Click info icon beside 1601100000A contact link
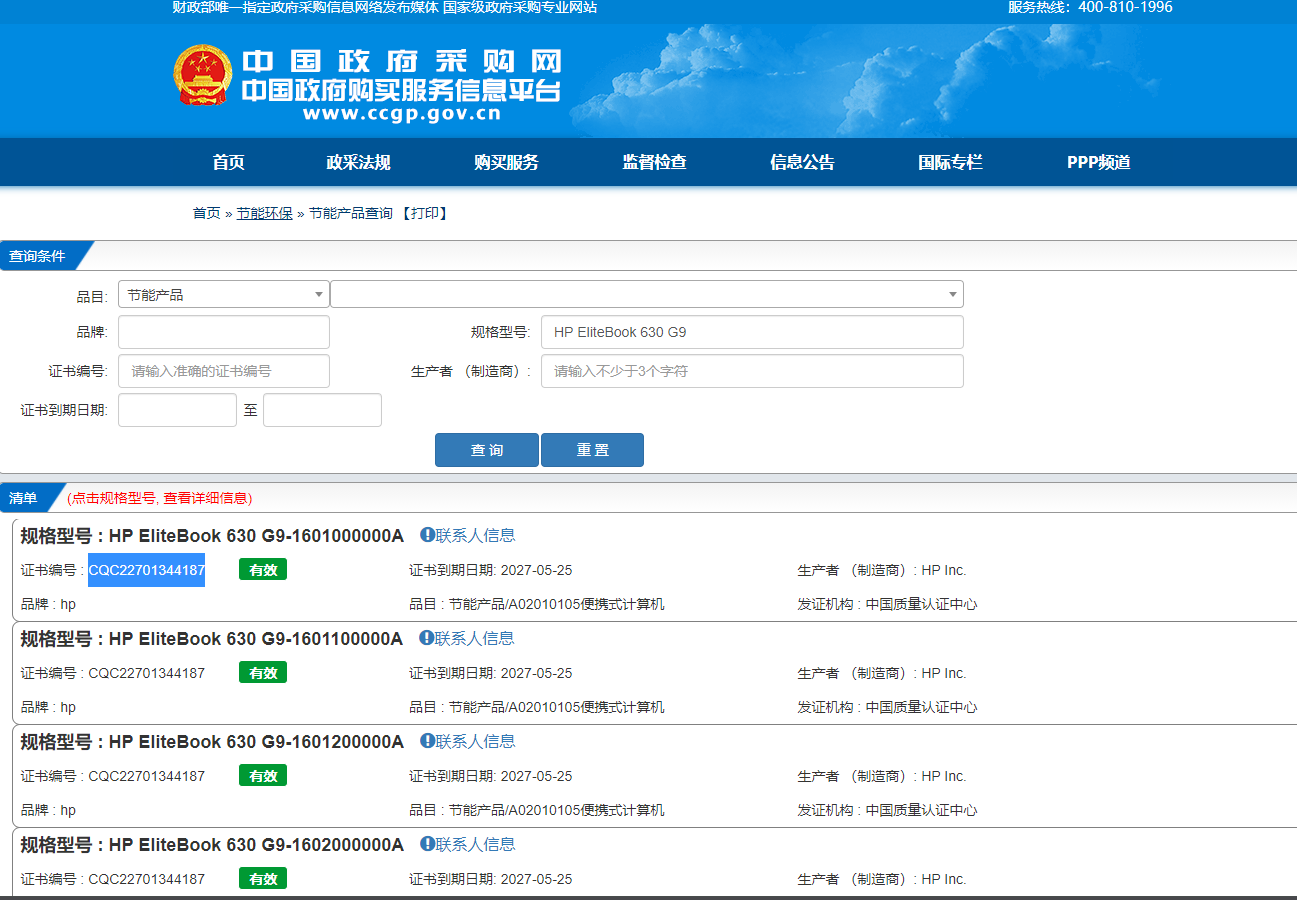 [427, 638]
